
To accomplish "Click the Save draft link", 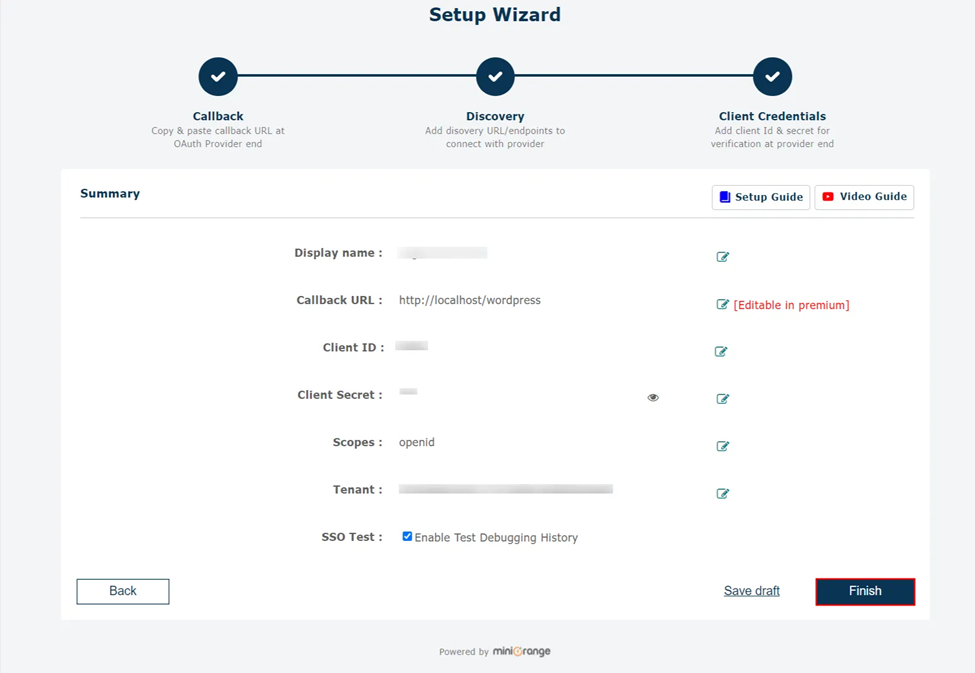I will point(751,591).
